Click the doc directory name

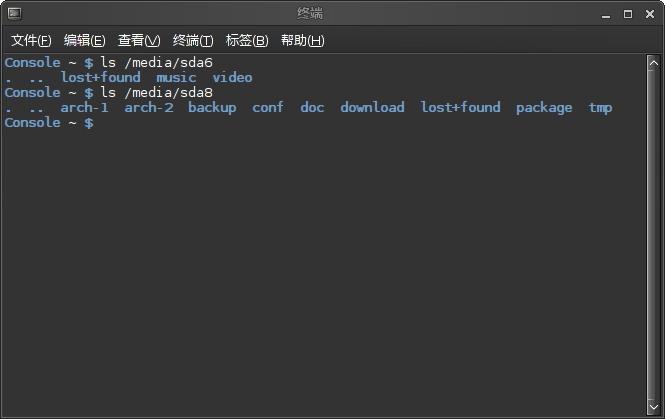pyautogui.click(x=312, y=108)
